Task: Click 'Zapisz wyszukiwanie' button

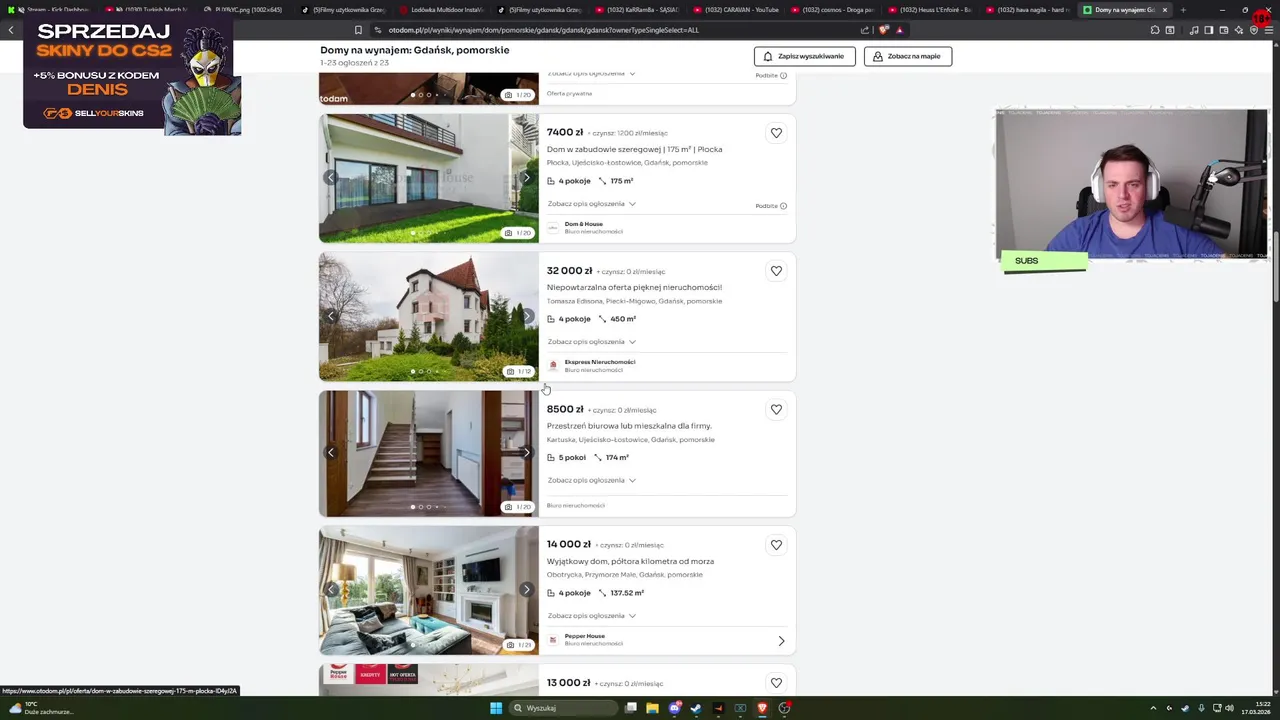Action: tap(805, 56)
